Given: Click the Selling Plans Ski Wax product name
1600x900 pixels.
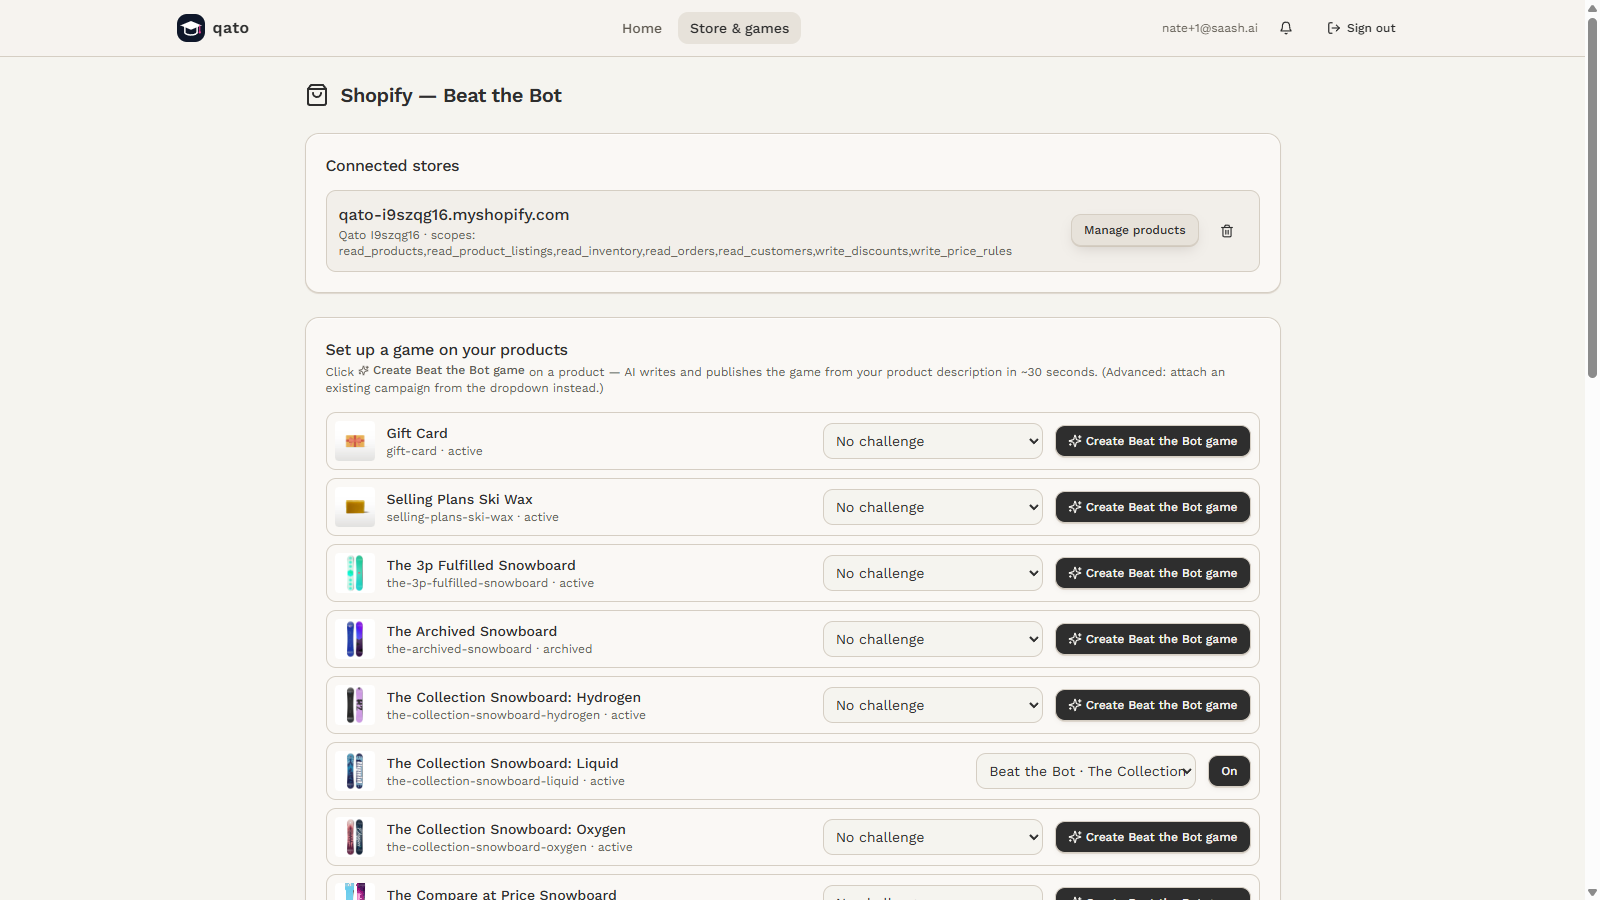Looking at the screenshot, I should click(460, 499).
